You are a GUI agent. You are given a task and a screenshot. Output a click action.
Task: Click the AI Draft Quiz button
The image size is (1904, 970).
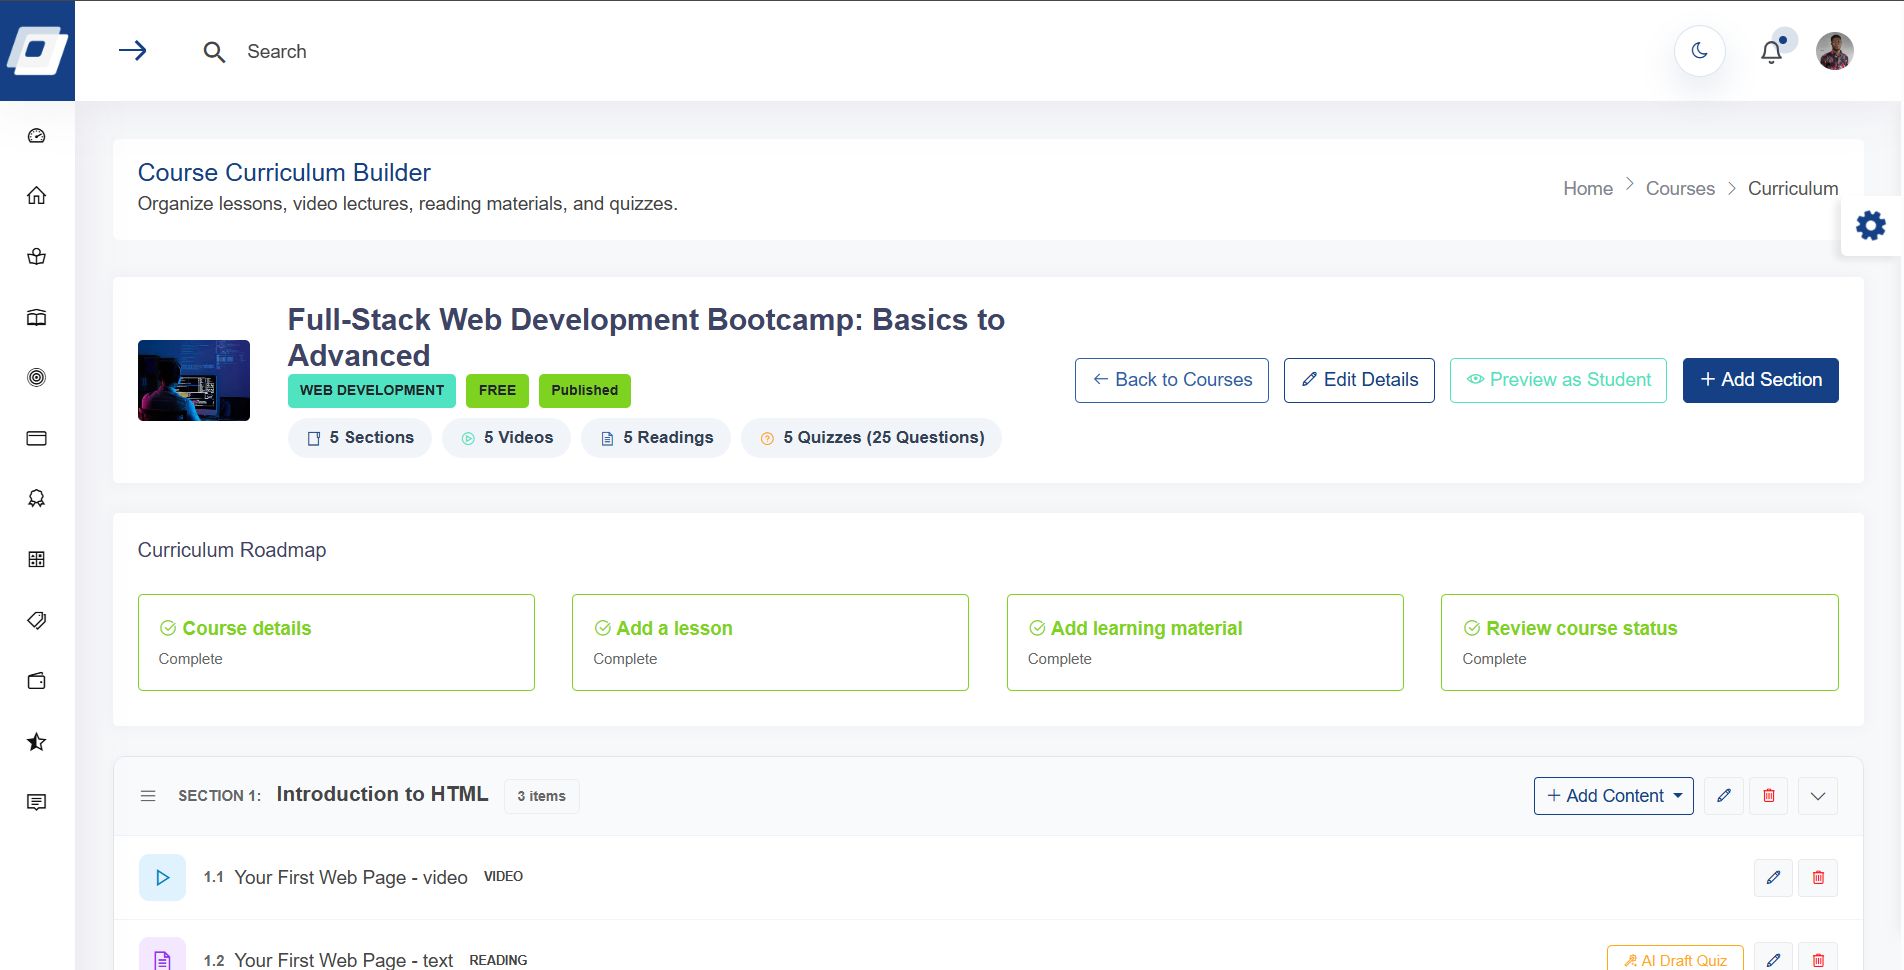1675,959
